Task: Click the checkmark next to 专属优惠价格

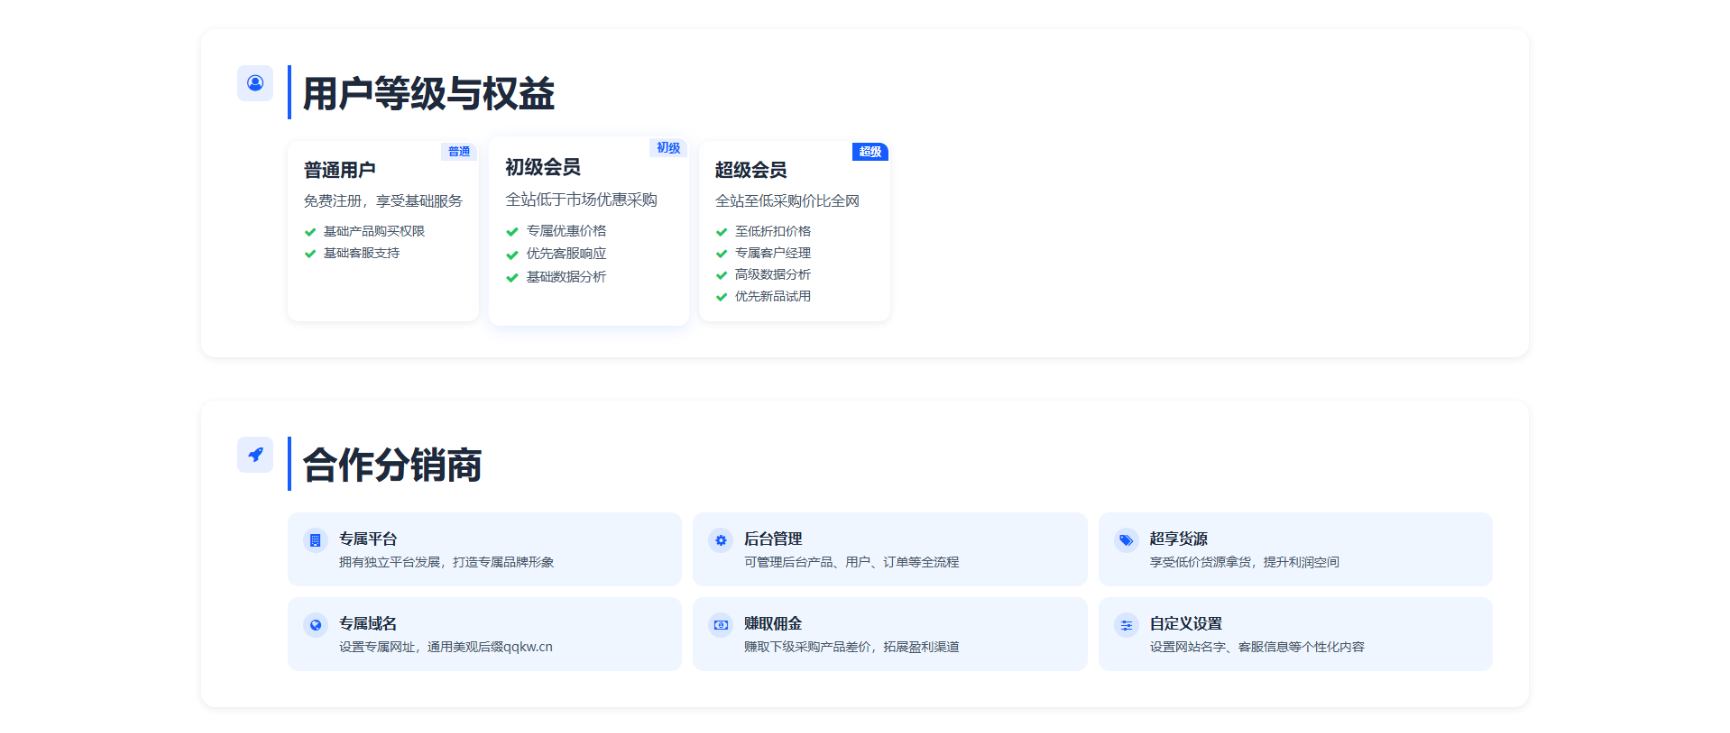Action: tap(512, 232)
